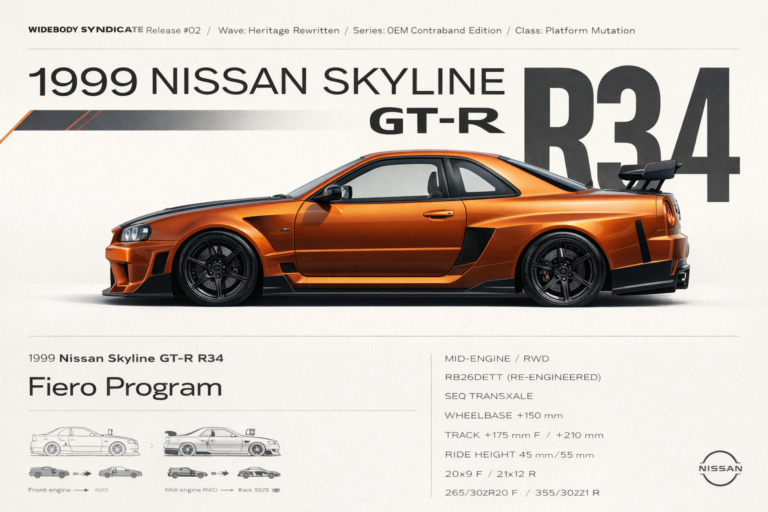The height and width of the screenshot is (512, 768).
Task: Click the orange Skyline car image
Action: pos(397,228)
